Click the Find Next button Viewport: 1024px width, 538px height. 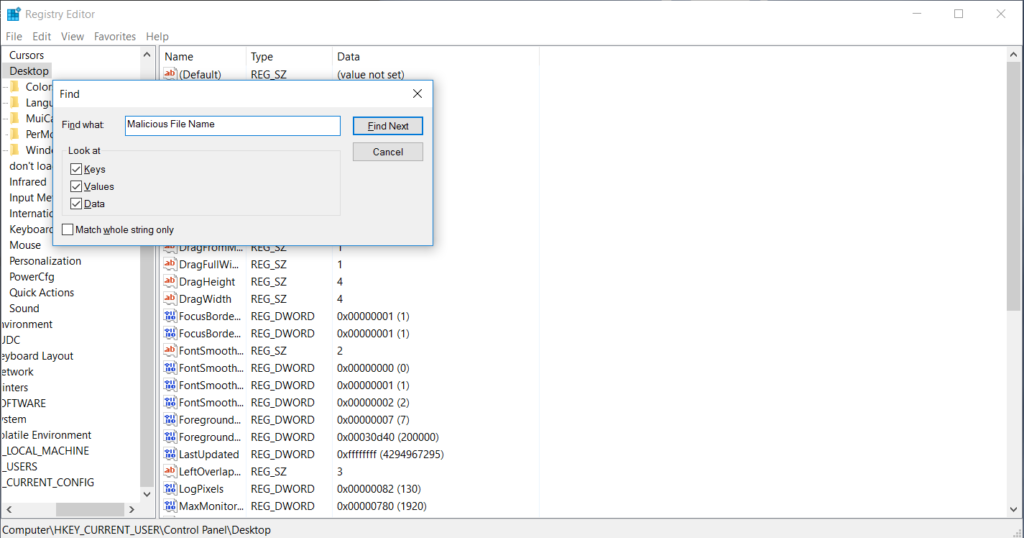pyautogui.click(x=387, y=126)
